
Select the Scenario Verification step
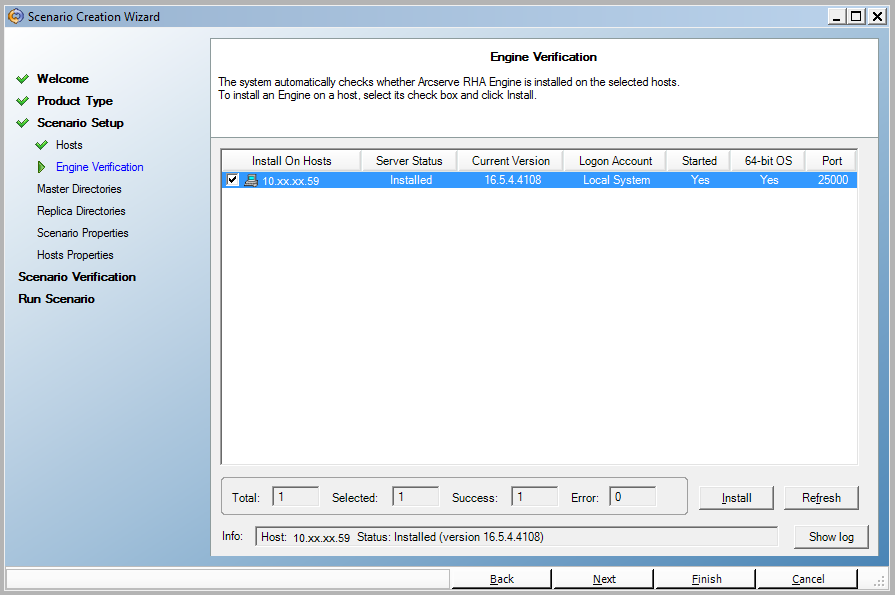77,277
